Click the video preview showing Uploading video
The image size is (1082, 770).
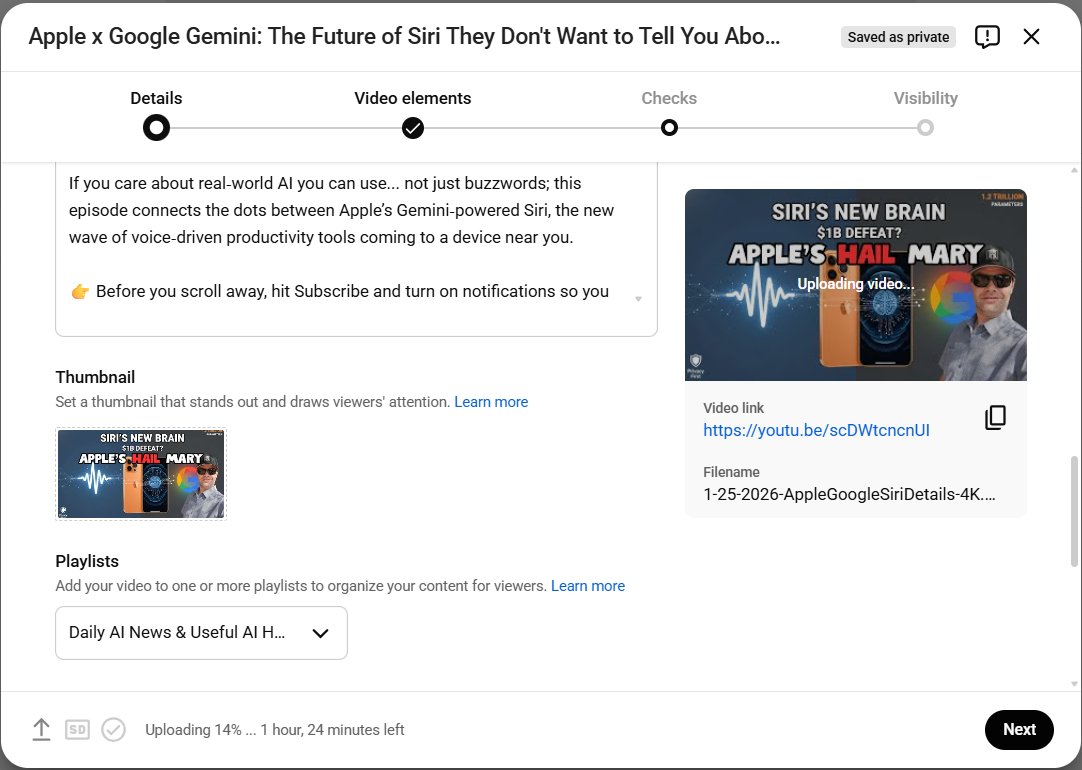pos(856,284)
